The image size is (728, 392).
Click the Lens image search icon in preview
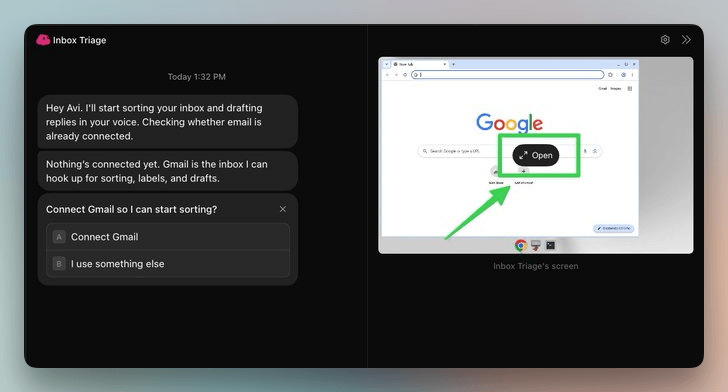coord(595,151)
